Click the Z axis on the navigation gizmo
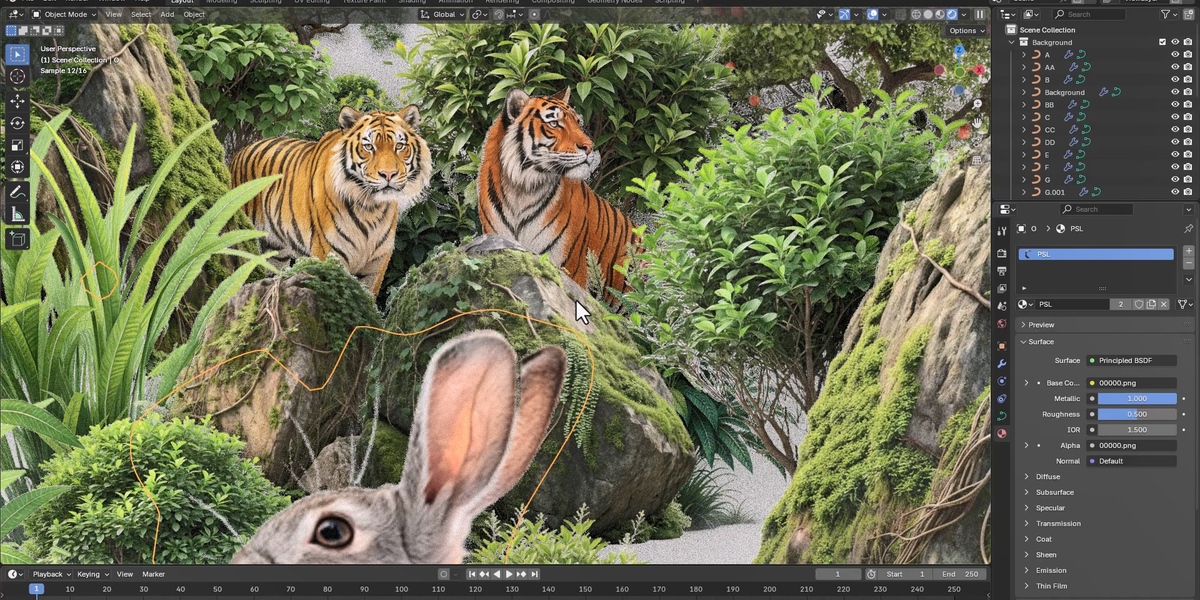Image resolution: width=1200 pixels, height=600 pixels. click(x=959, y=49)
